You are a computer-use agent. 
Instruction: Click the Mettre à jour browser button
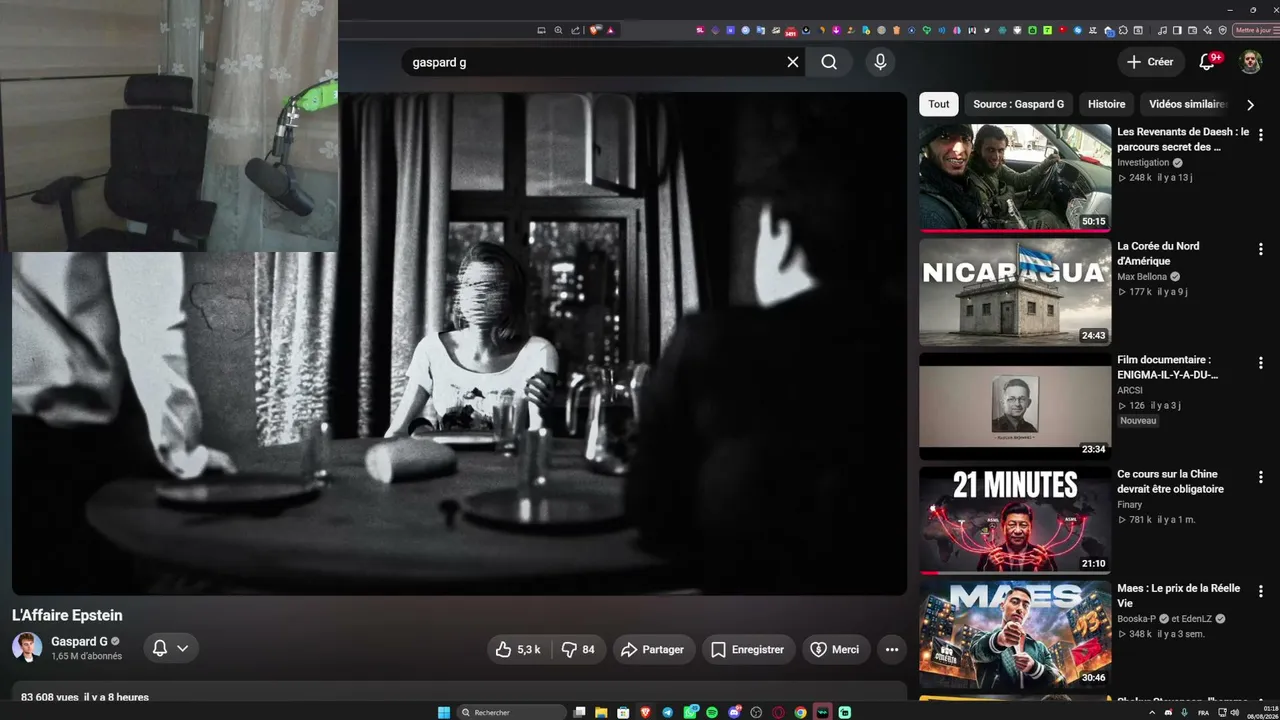click(x=1257, y=30)
